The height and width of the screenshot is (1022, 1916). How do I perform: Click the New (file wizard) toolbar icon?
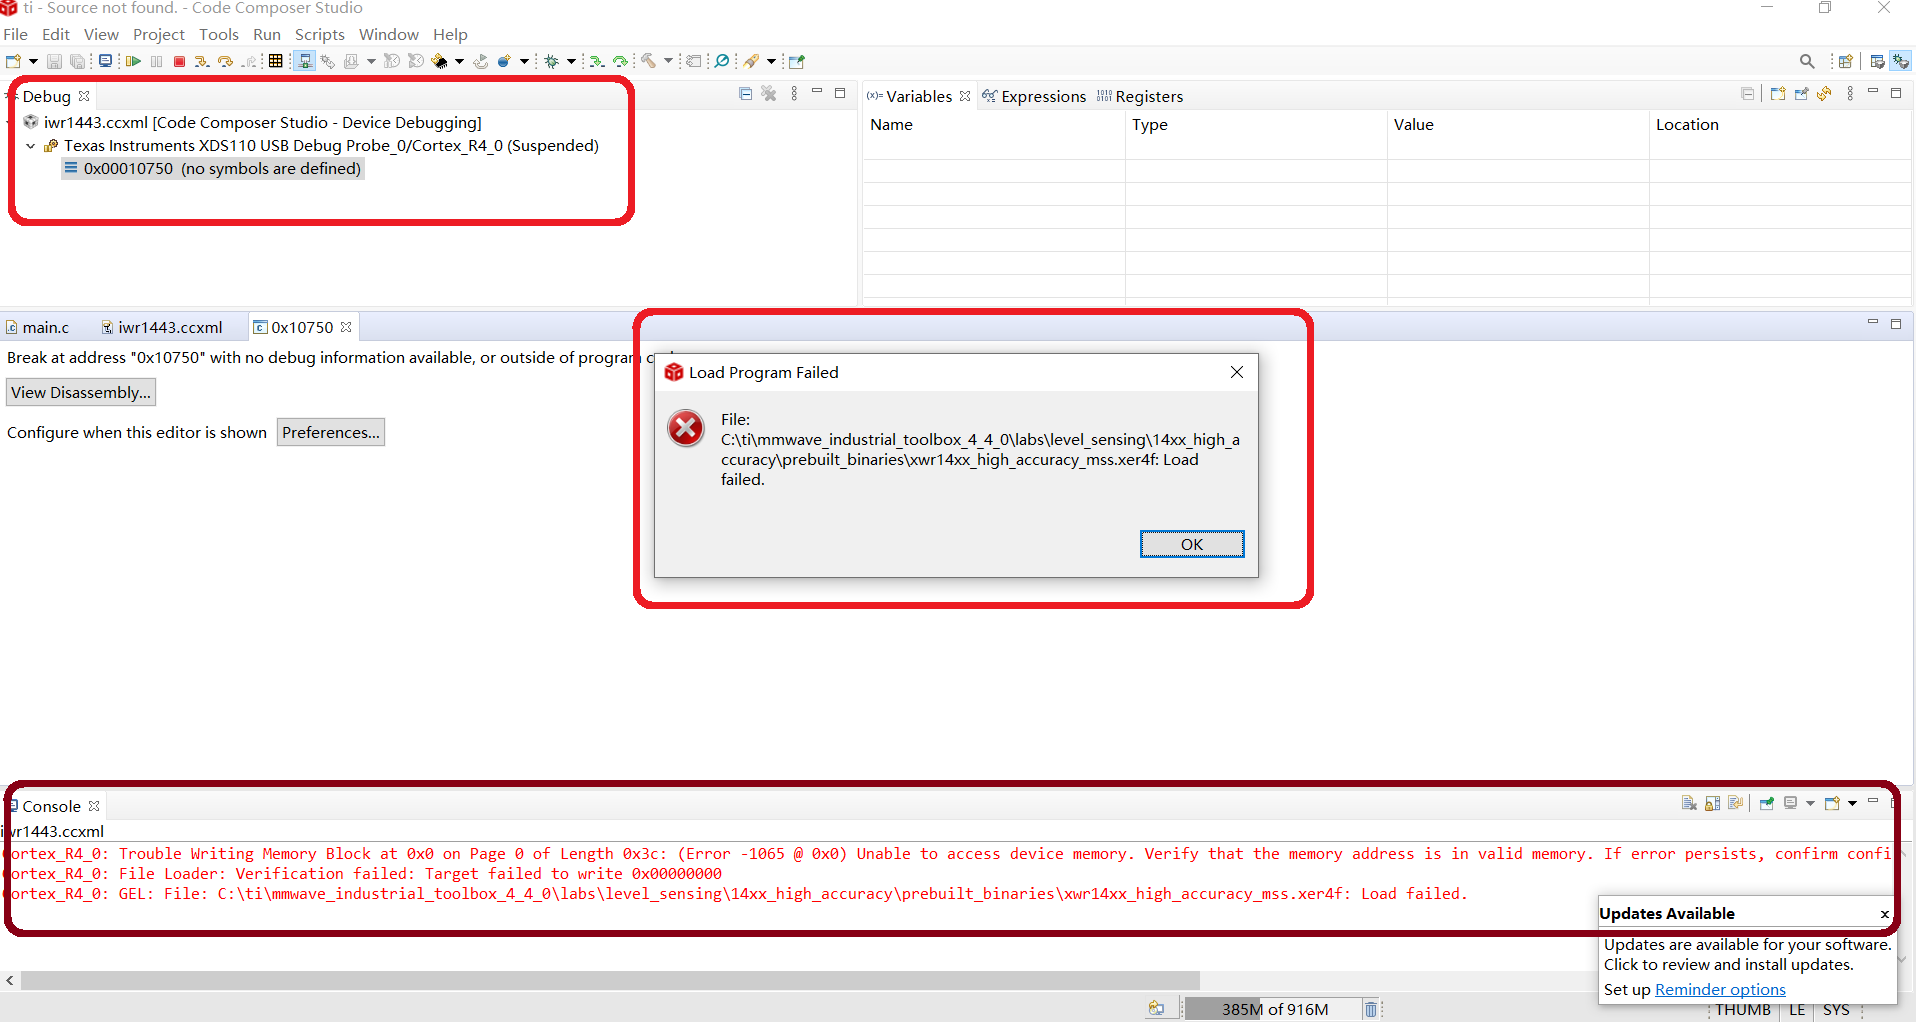pos(13,61)
